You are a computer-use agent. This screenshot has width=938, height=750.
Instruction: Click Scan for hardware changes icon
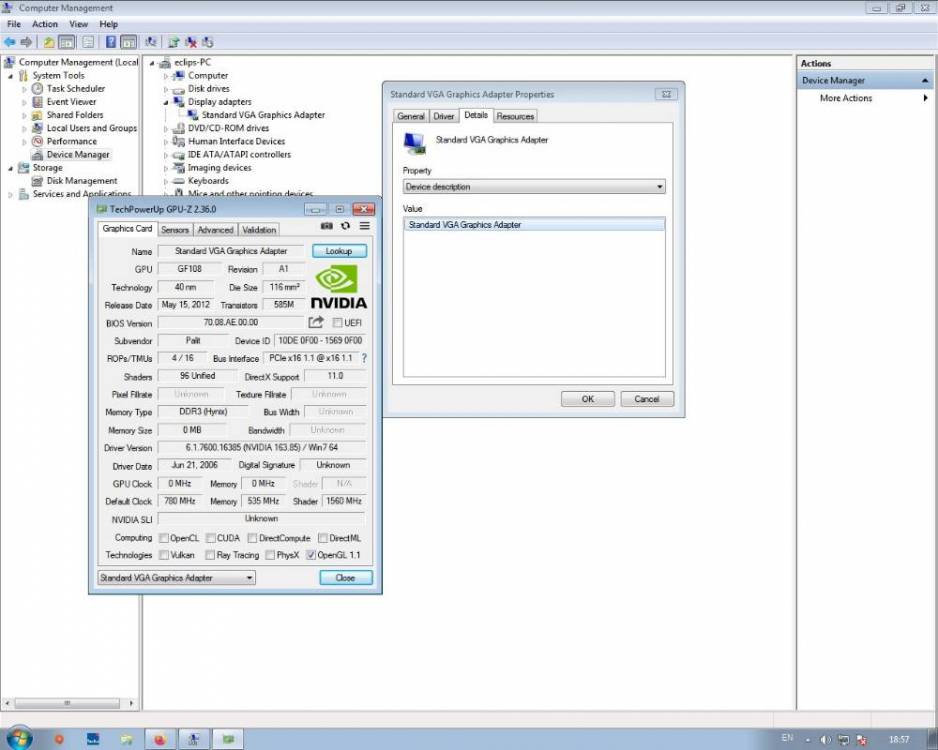pos(151,42)
